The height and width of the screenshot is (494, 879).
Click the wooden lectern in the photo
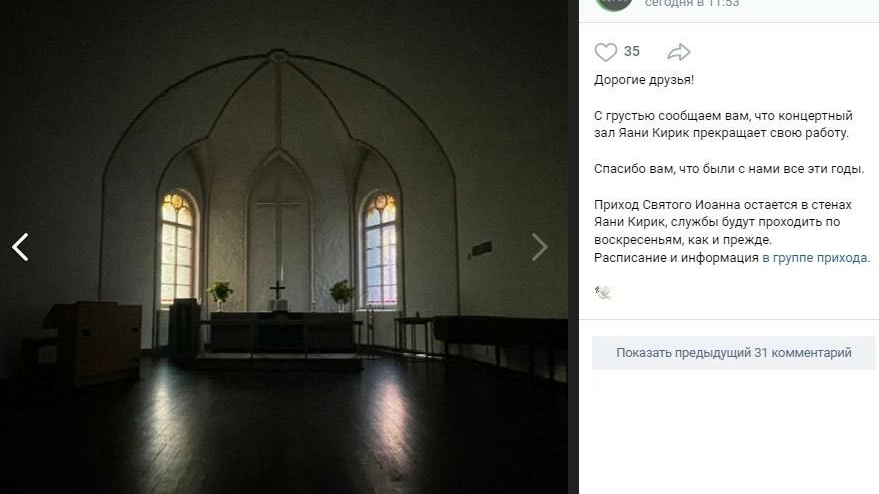click(92, 342)
